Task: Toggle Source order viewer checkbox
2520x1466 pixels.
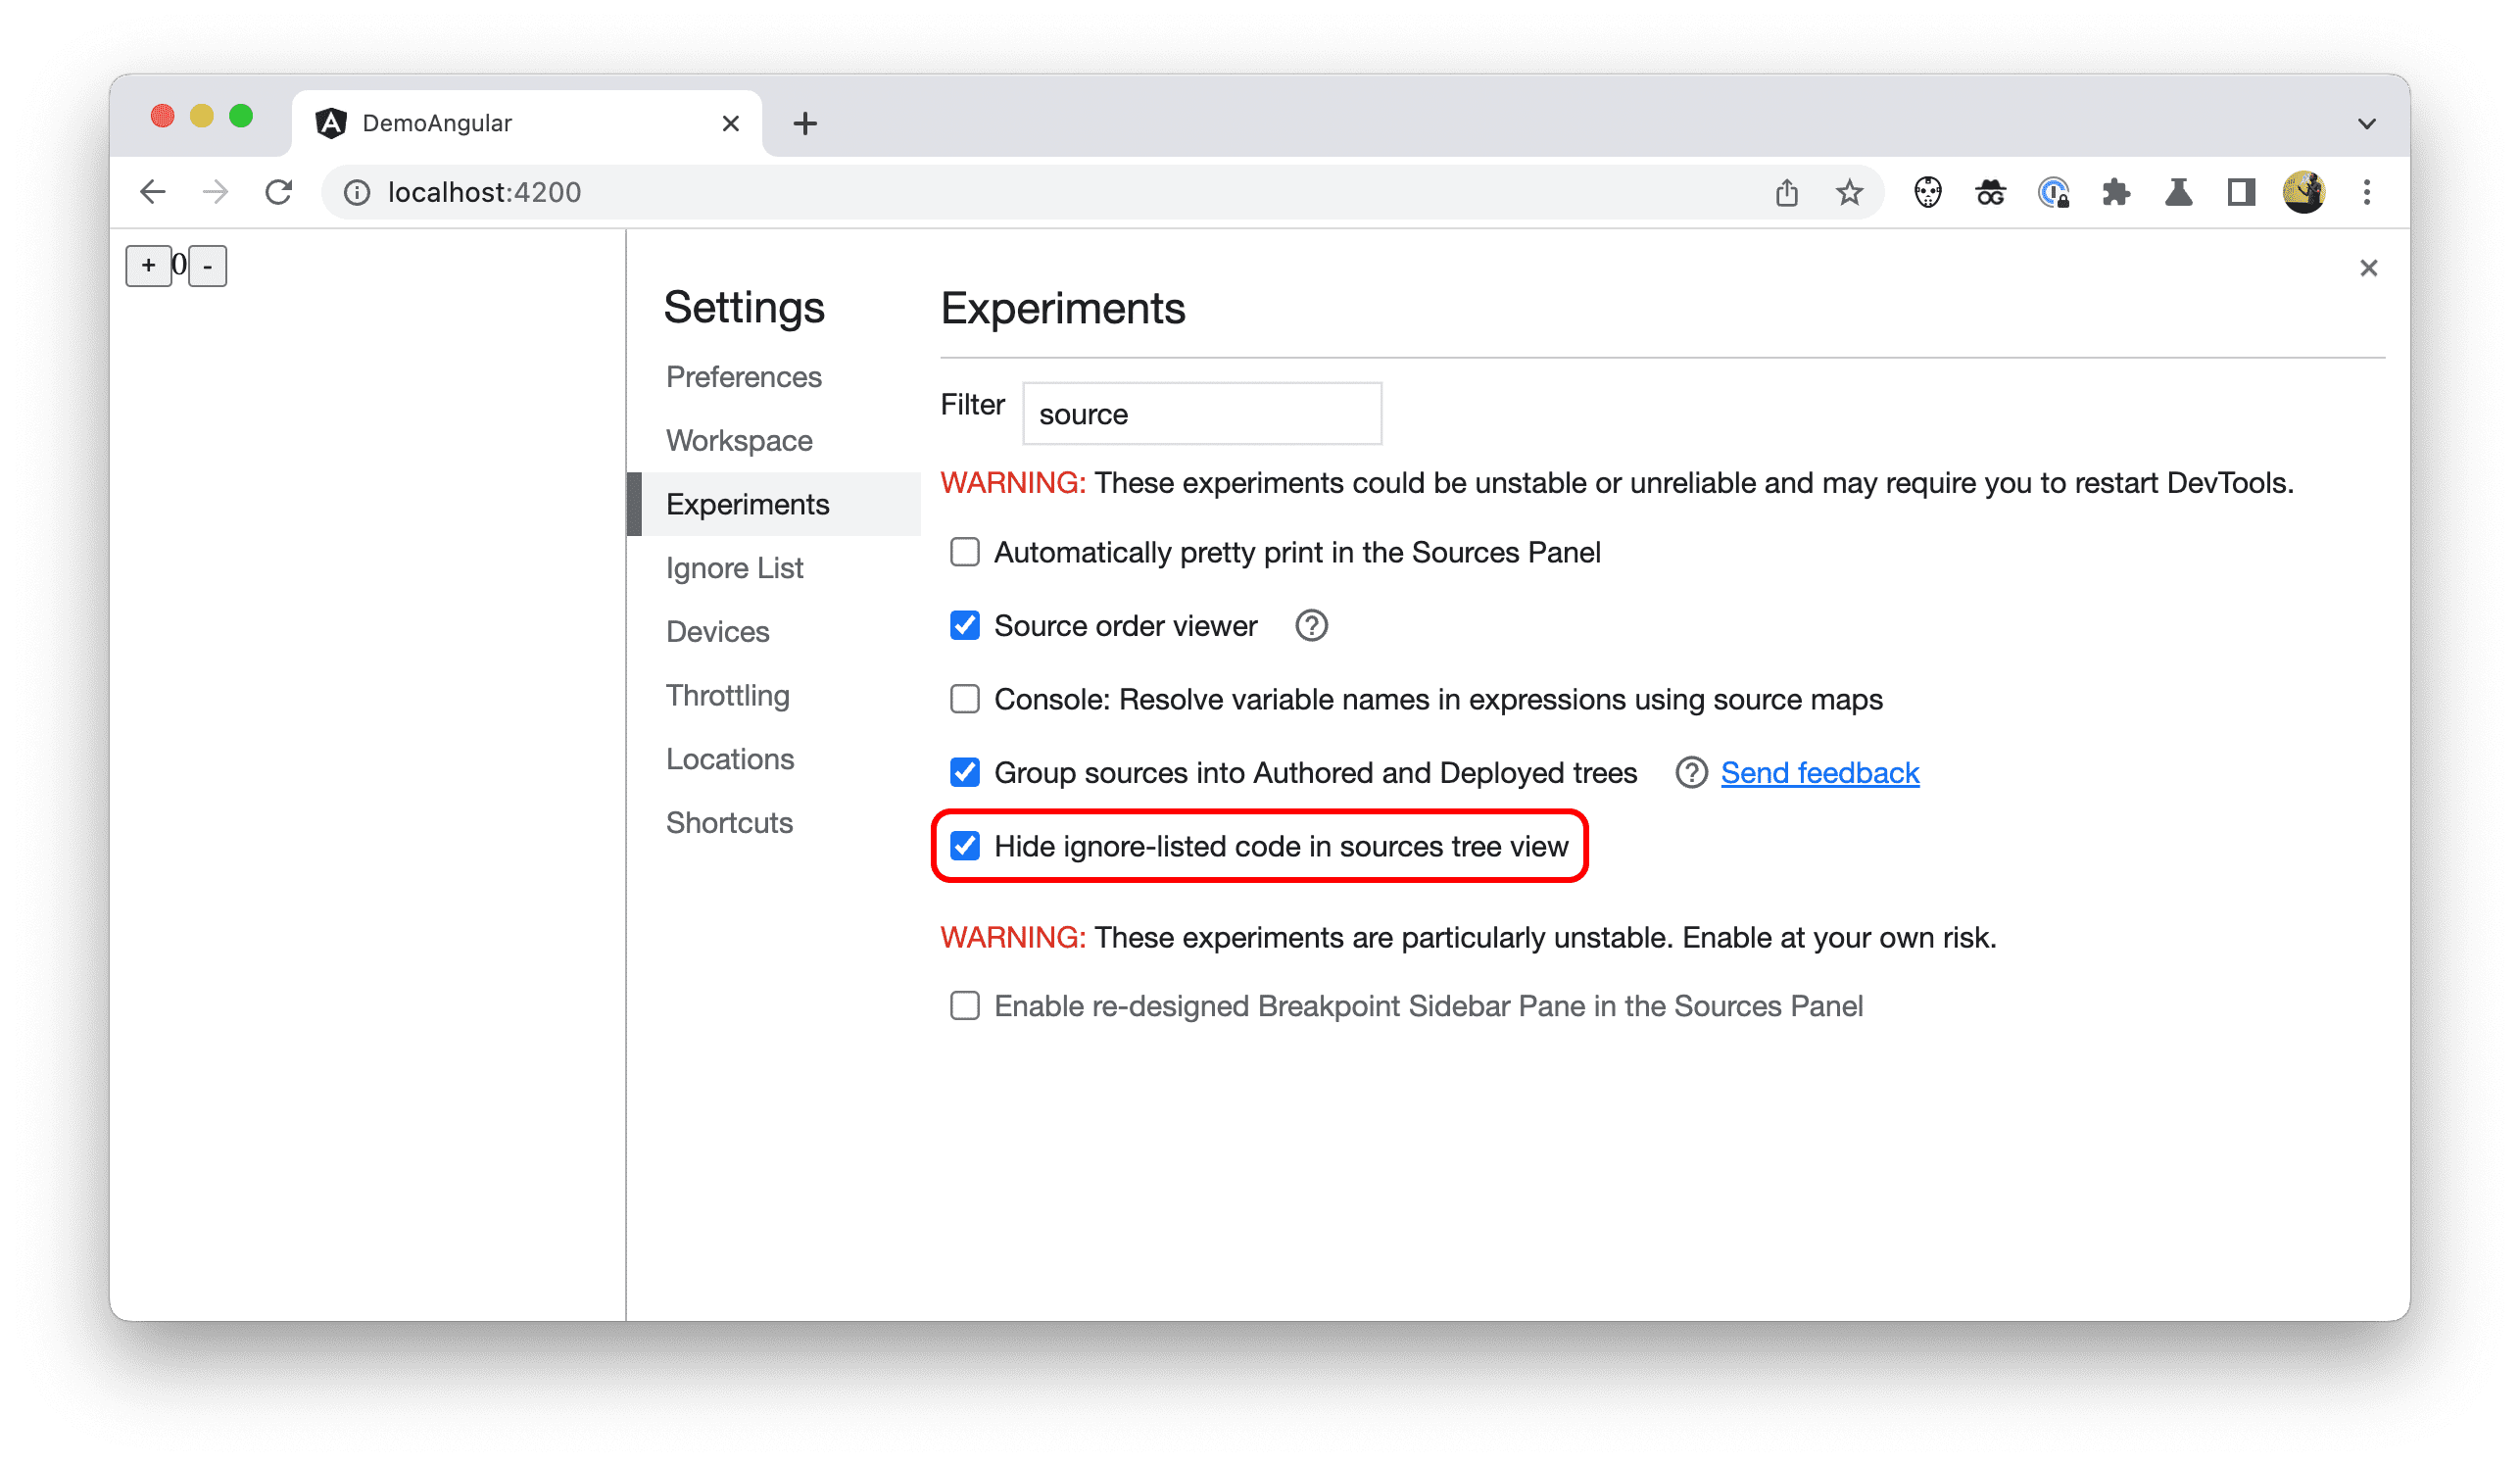Action: coord(966,626)
